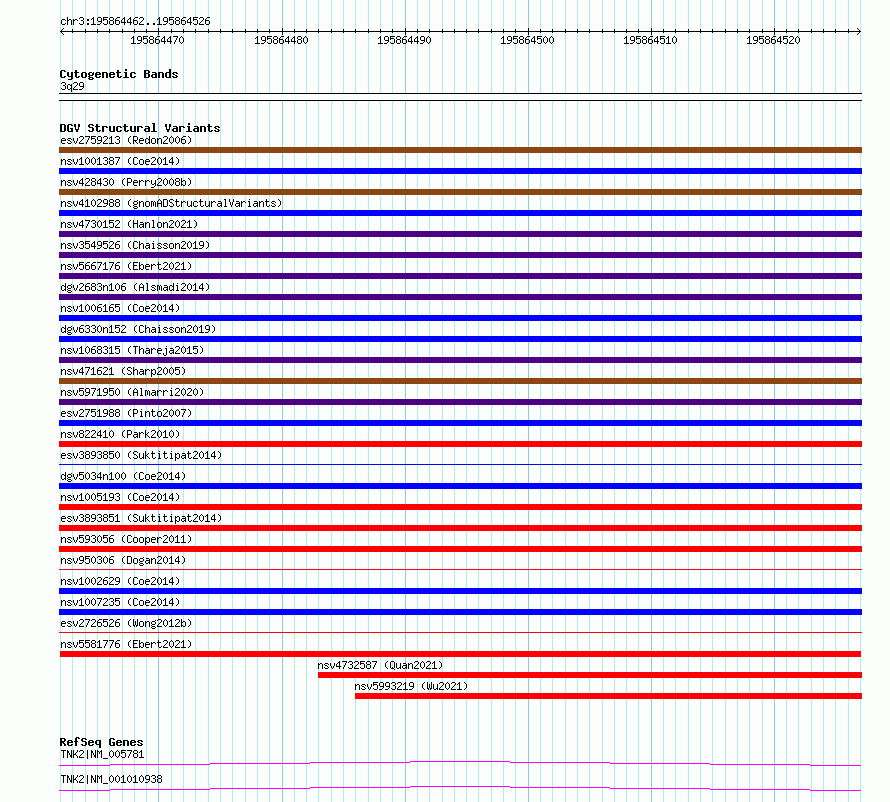Click the thin blue line under esv3893850
Image resolution: width=890 pixels, height=802 pixels.
pyautogui.click(x=460, y=464)
